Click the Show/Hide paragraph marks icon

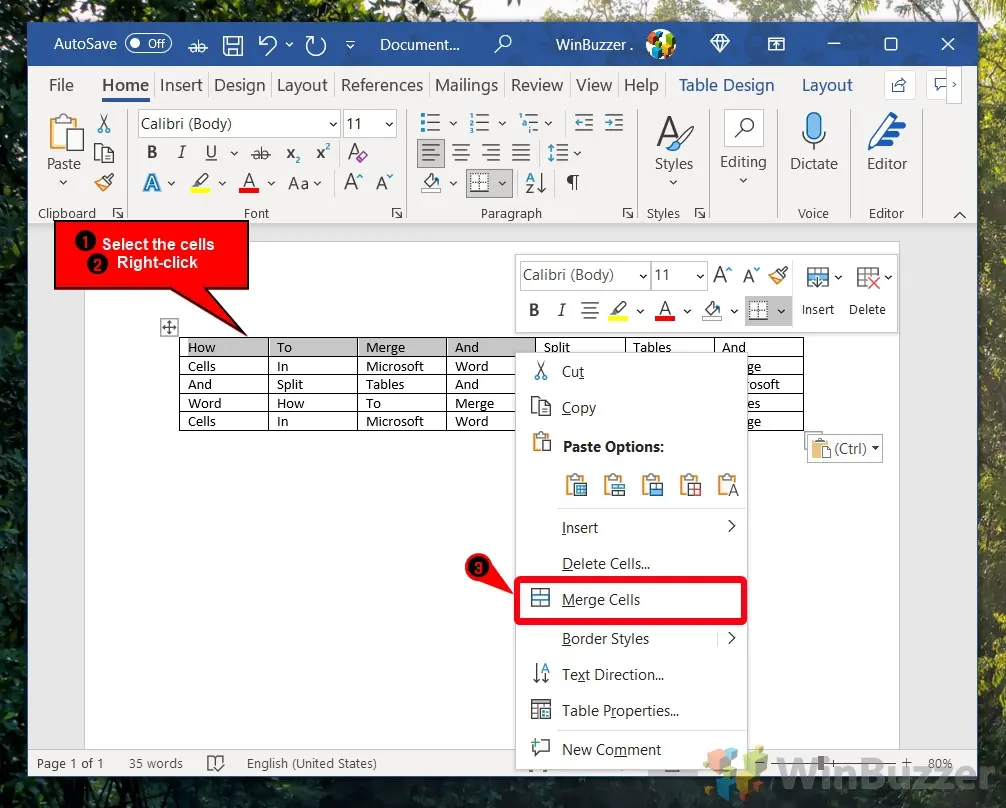(x=573, y=182)
